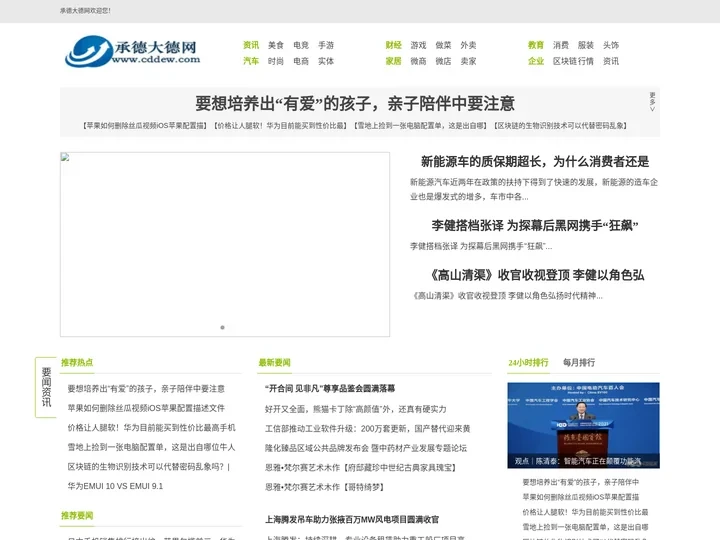
Task: Open the 资讯 link after 区块链行情
Action: [611, 61]
